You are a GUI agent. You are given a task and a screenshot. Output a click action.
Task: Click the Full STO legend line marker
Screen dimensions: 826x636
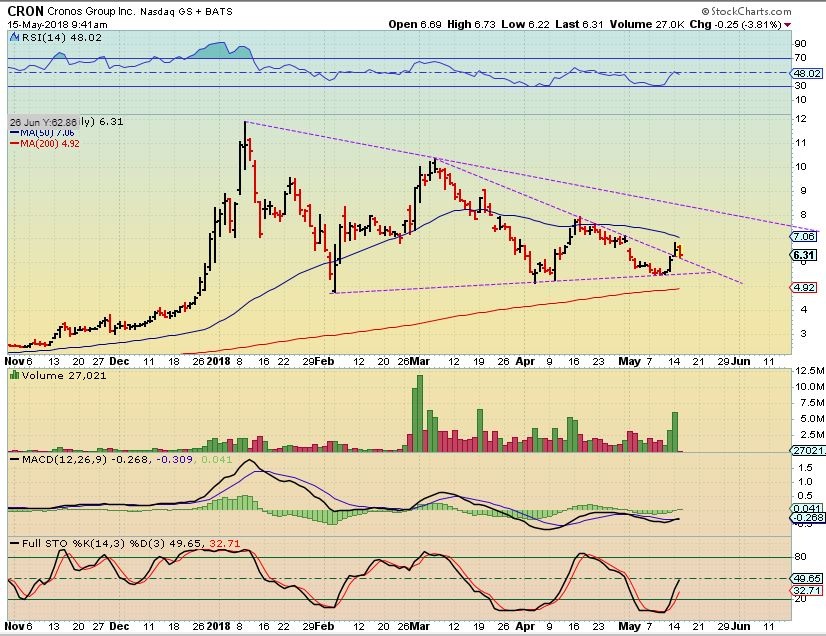point(13,542)
